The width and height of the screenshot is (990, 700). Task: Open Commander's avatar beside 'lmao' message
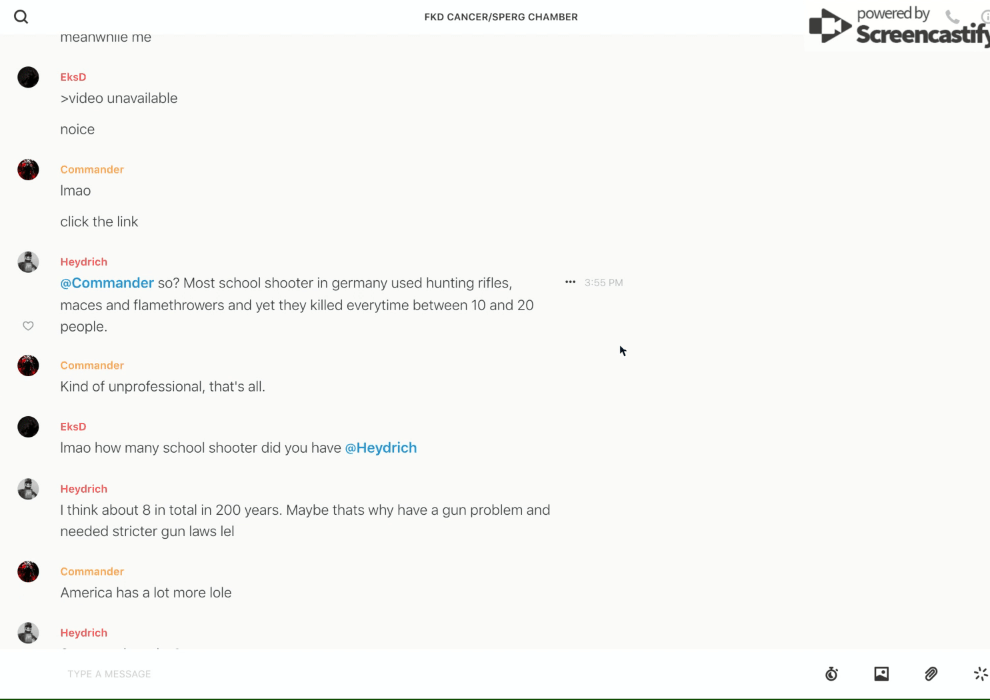pyautogui.click(x=28, y=169)
